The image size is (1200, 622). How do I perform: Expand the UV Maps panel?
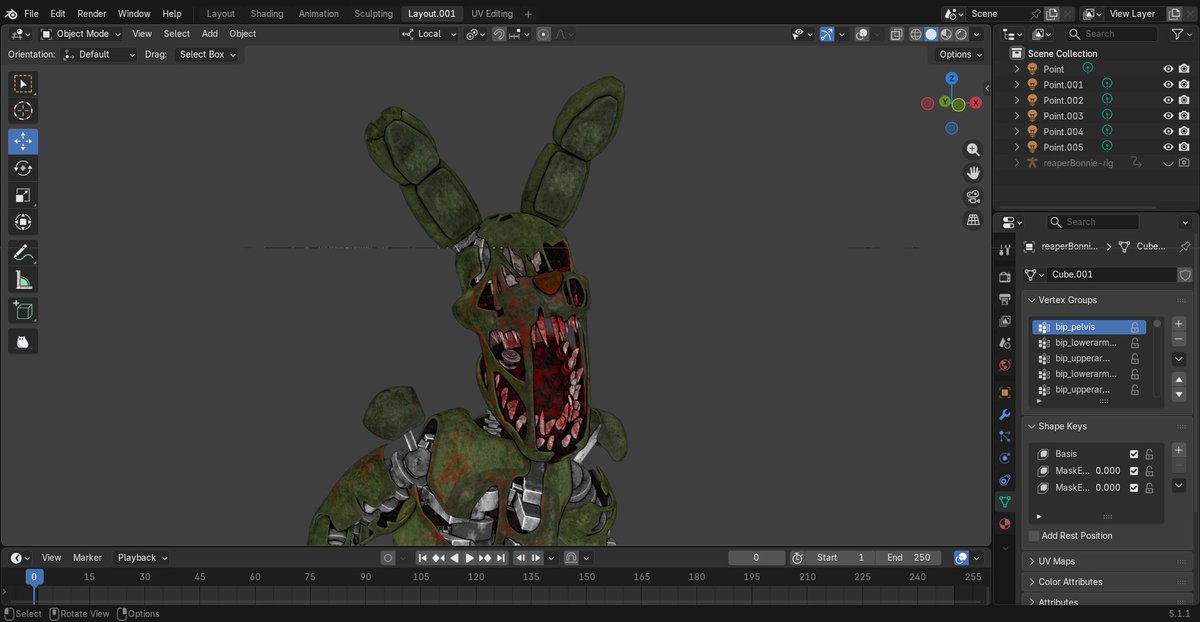[1109, 561]
